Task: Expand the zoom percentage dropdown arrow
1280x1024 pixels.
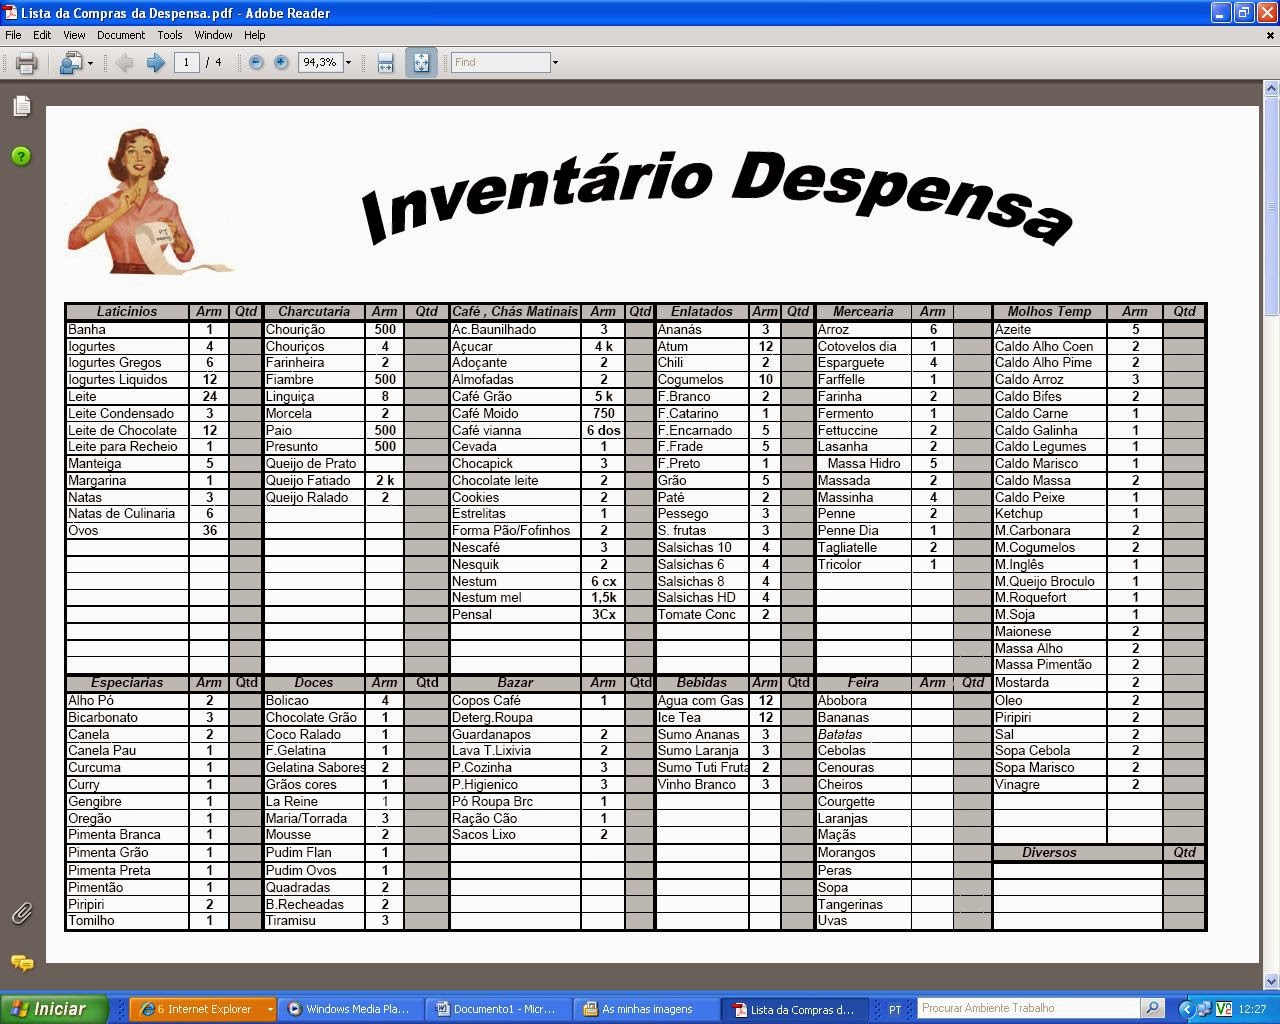Action: 348,62
